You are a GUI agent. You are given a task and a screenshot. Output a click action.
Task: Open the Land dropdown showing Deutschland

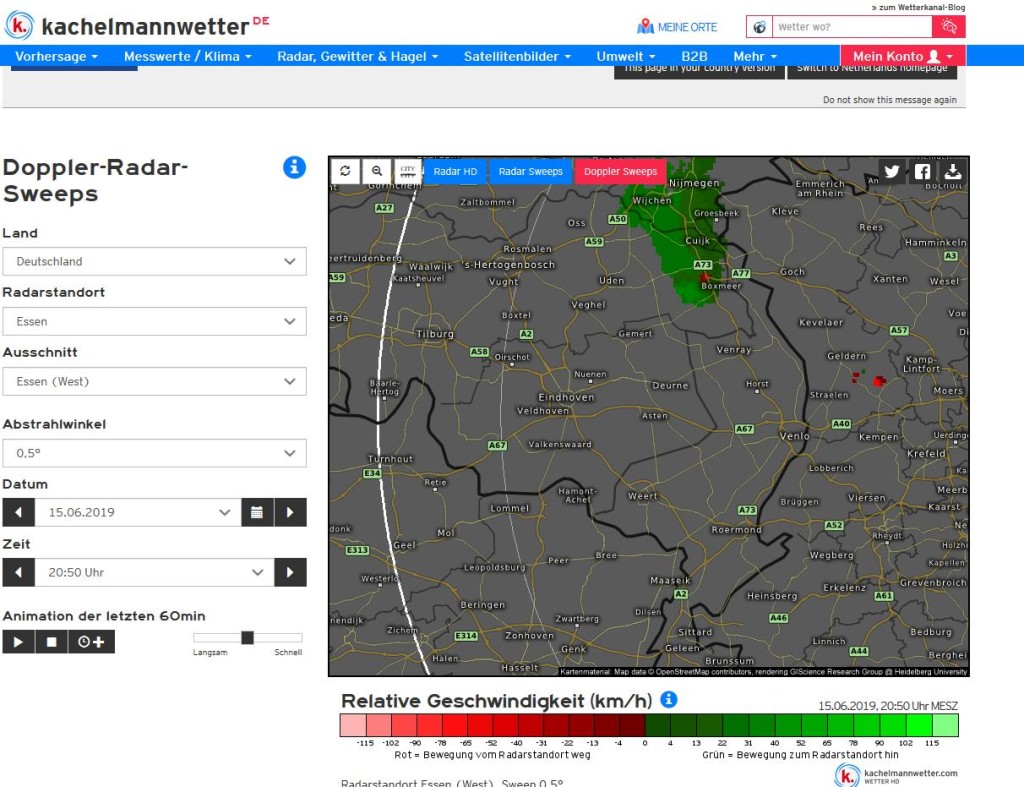coord(154,261)
